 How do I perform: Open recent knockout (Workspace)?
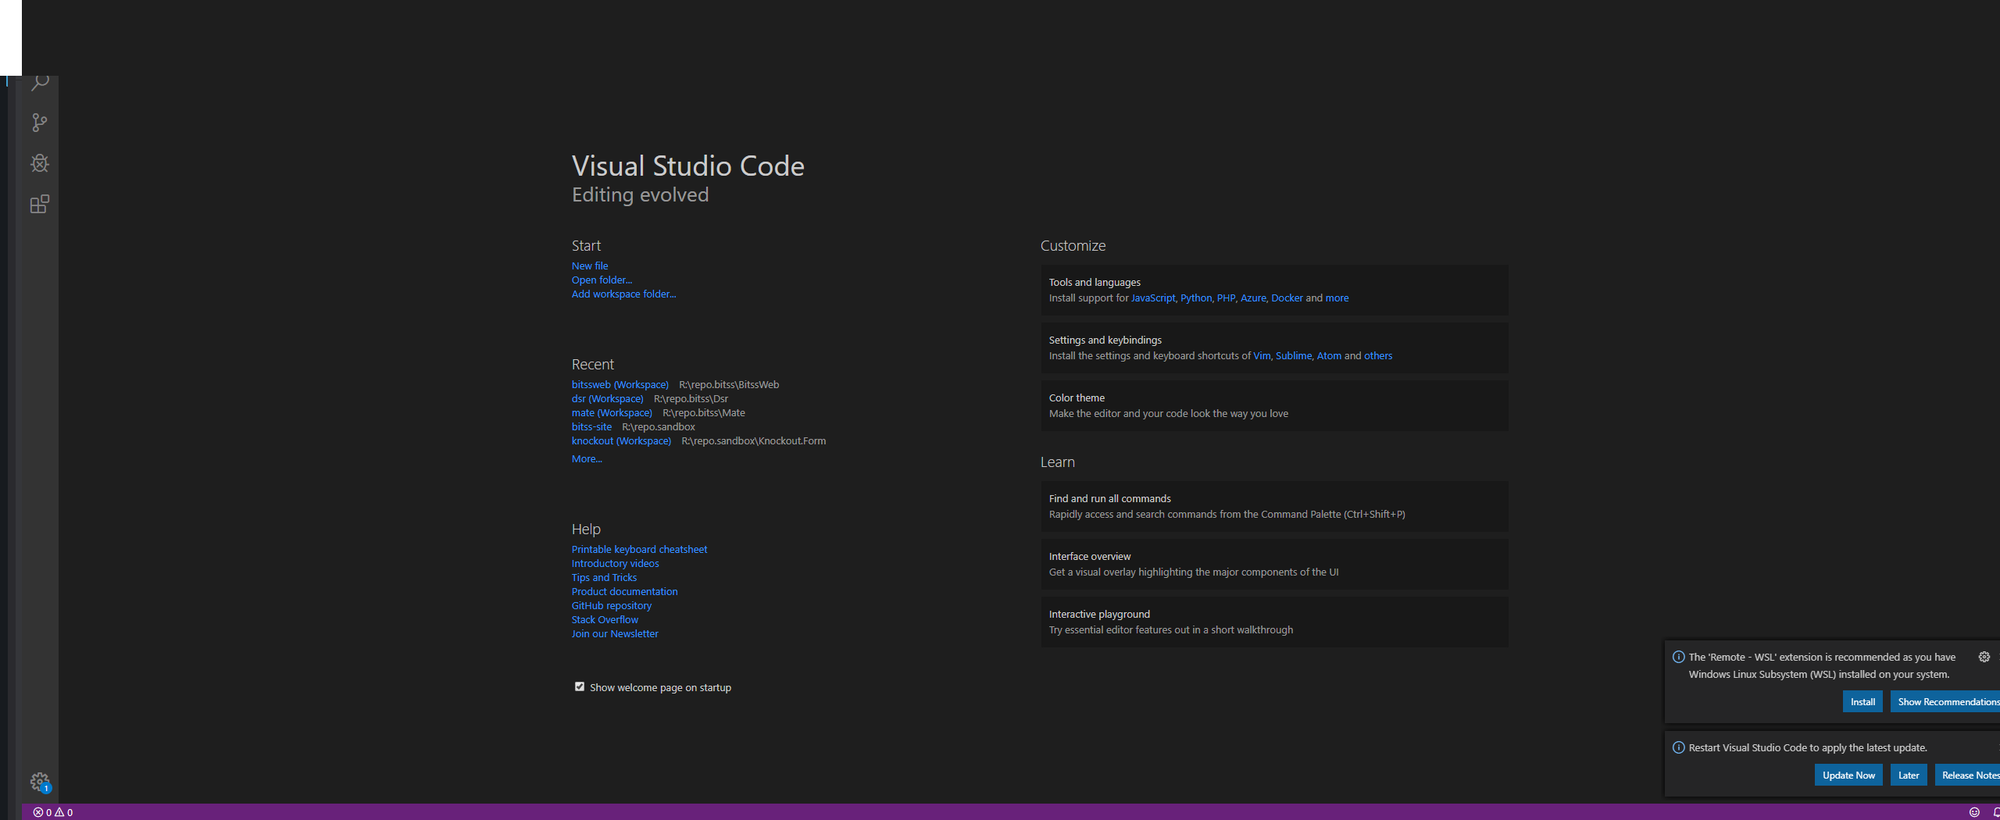pos(622,440)
